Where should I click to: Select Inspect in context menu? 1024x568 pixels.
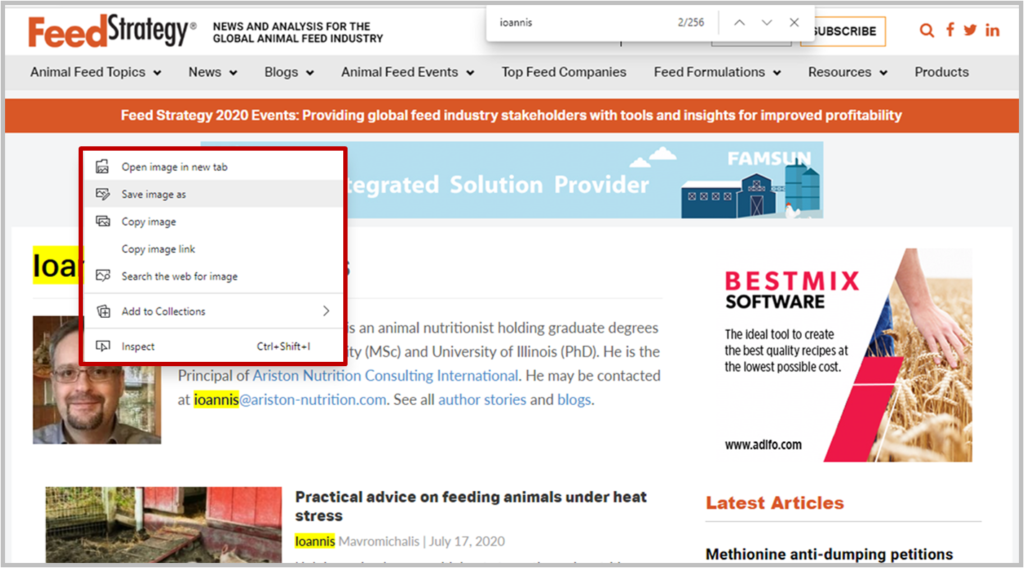(214, 346)
